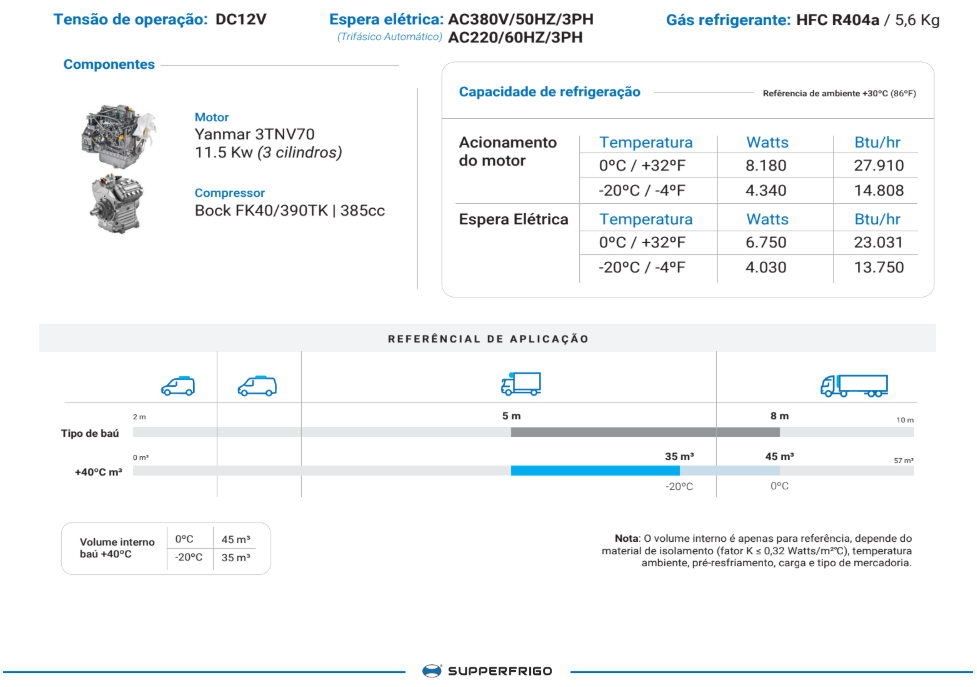Click the dark gray Tipo de baú bar

[x=645, y=432]
